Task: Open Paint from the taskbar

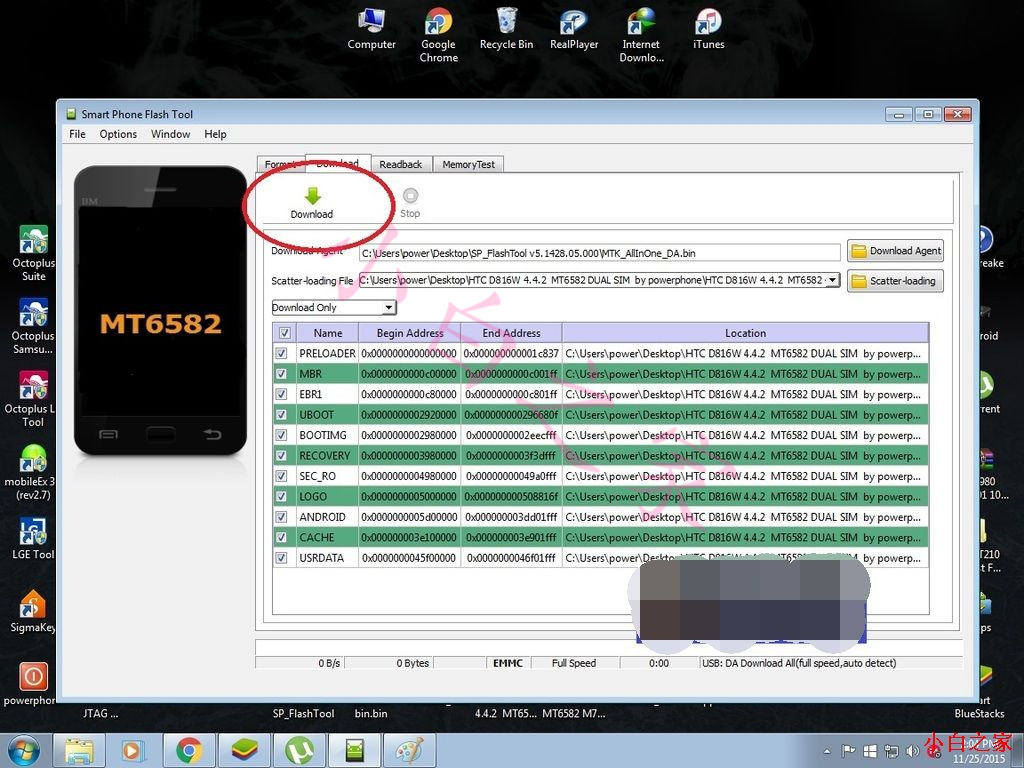Action: point(409,750)
